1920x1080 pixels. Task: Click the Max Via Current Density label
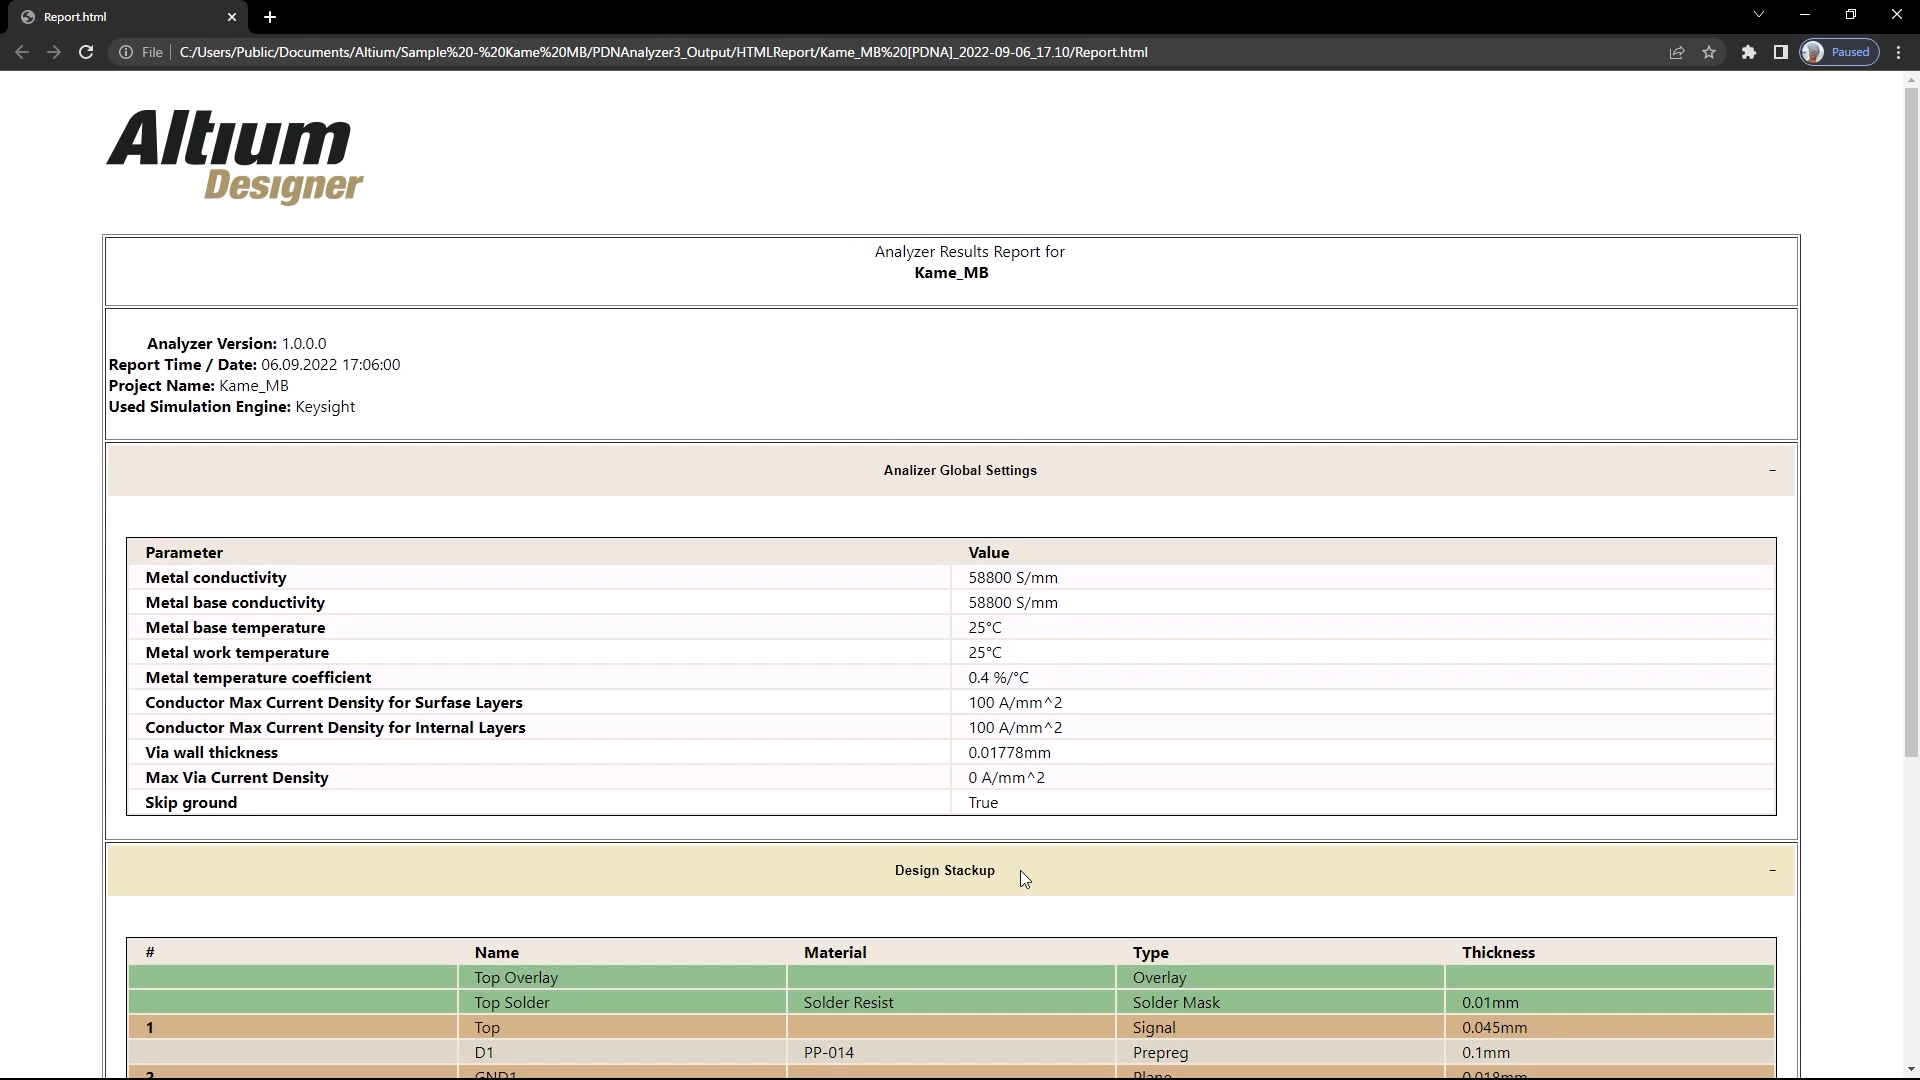click(x=237, y=777)
